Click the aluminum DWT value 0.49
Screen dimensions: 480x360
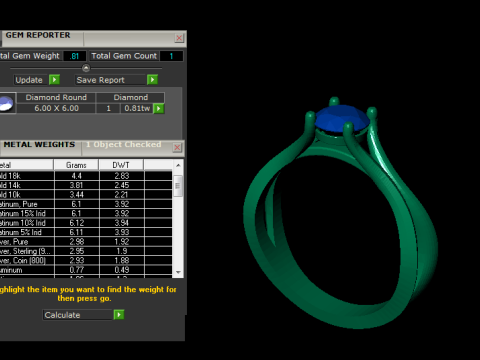tap(122, 270)
